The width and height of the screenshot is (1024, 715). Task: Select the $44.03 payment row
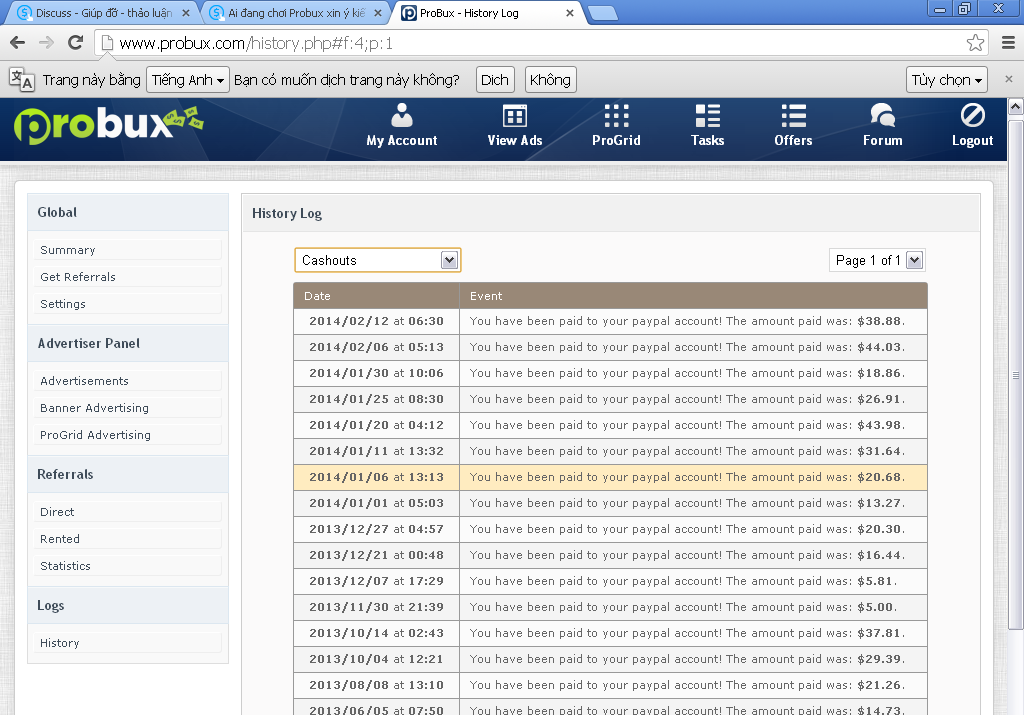610,347
